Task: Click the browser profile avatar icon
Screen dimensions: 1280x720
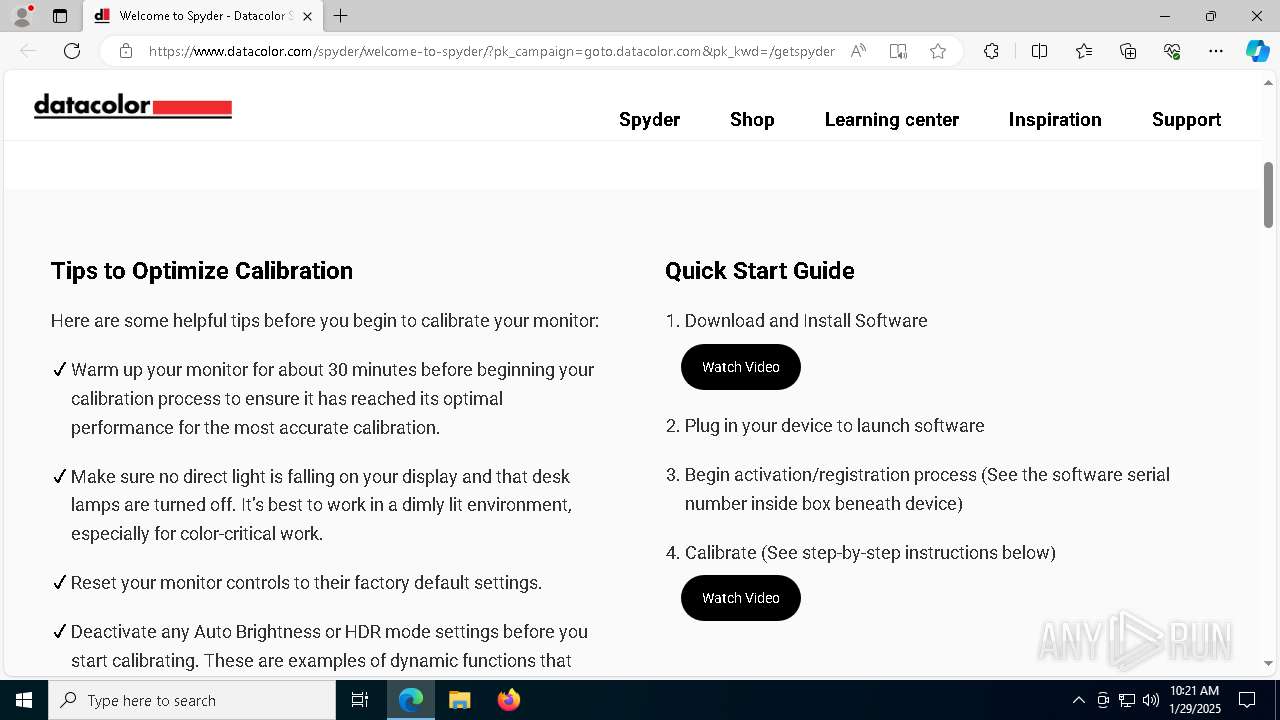Action: 22,16
